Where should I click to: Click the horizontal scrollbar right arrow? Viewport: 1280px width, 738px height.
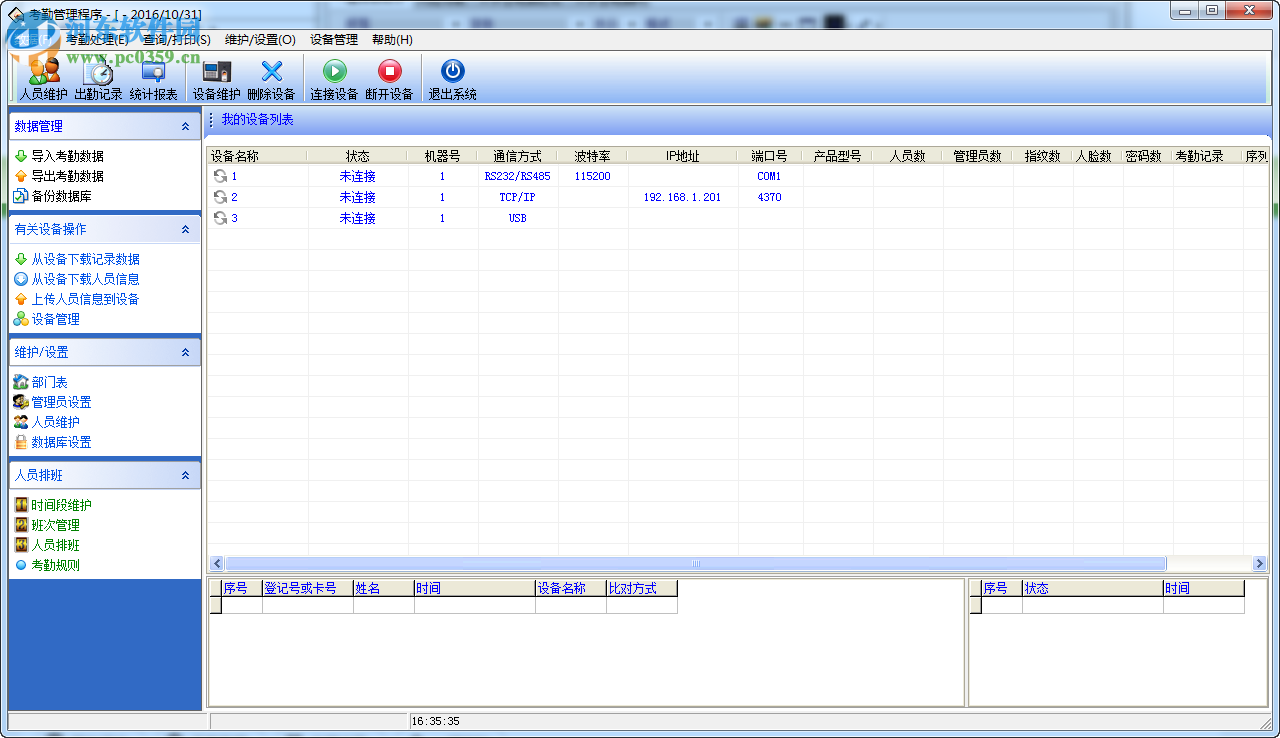(x=1261, y=562)
